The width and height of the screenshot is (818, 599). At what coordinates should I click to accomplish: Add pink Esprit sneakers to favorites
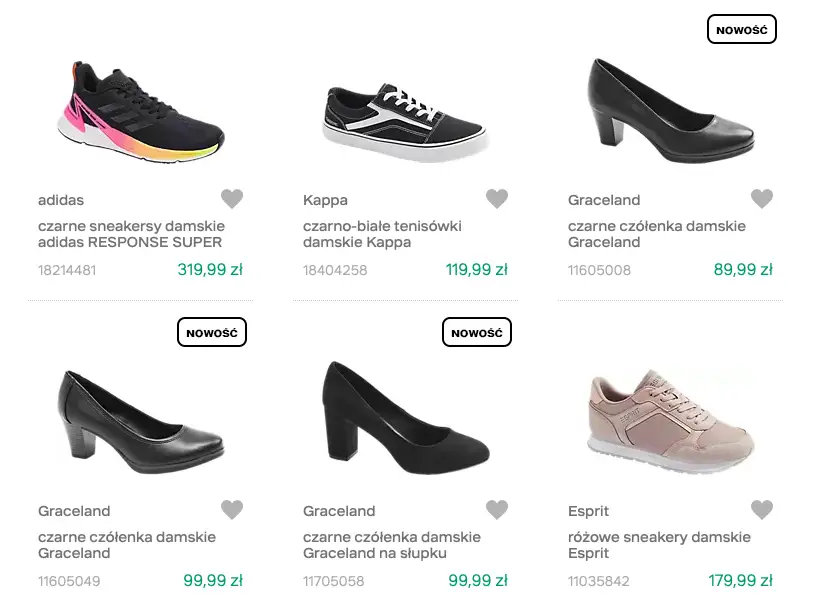pos(762,510)
